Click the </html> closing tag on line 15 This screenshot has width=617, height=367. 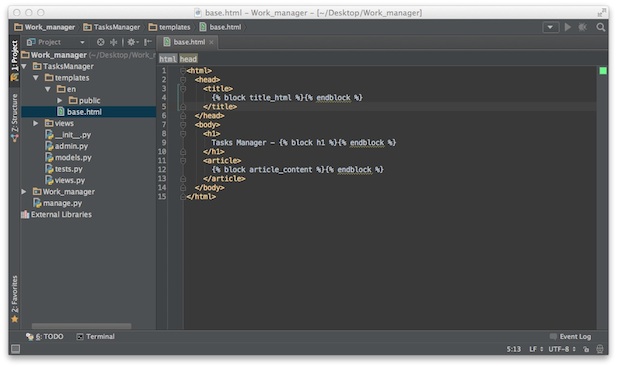click(x=201, y=197)
